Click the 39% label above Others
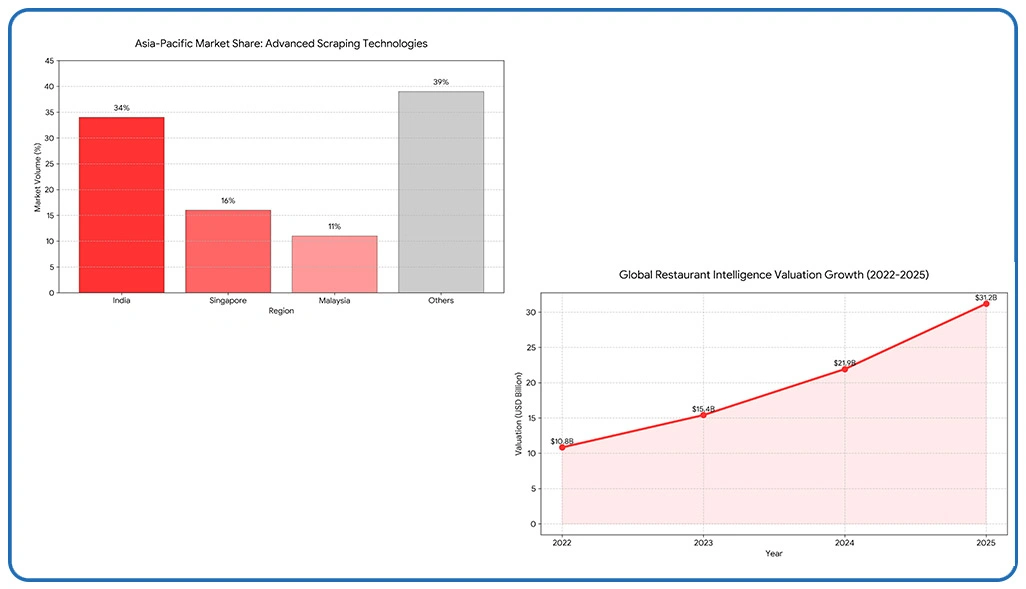The width and height of the screenshot is (1026, 589). (441, 82)
